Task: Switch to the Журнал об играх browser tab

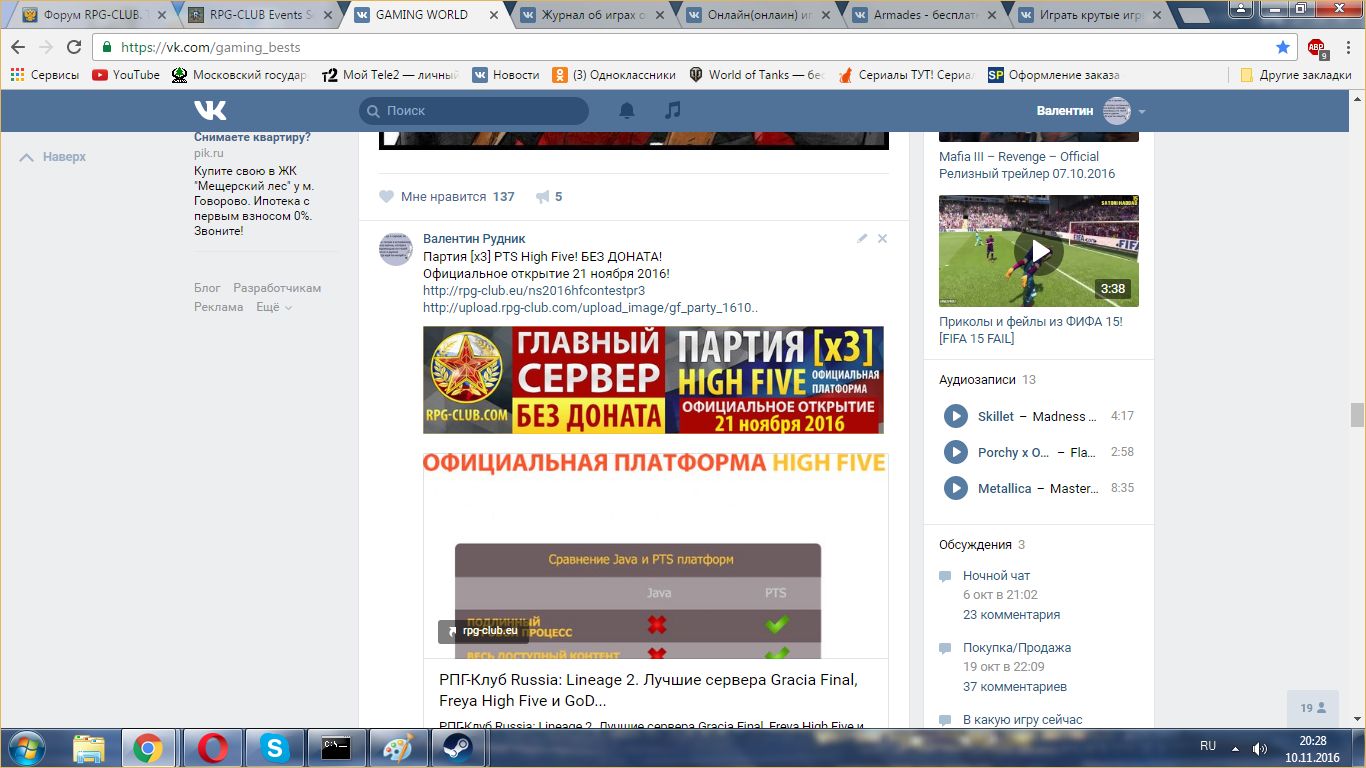Action: [x=587, y=15]
